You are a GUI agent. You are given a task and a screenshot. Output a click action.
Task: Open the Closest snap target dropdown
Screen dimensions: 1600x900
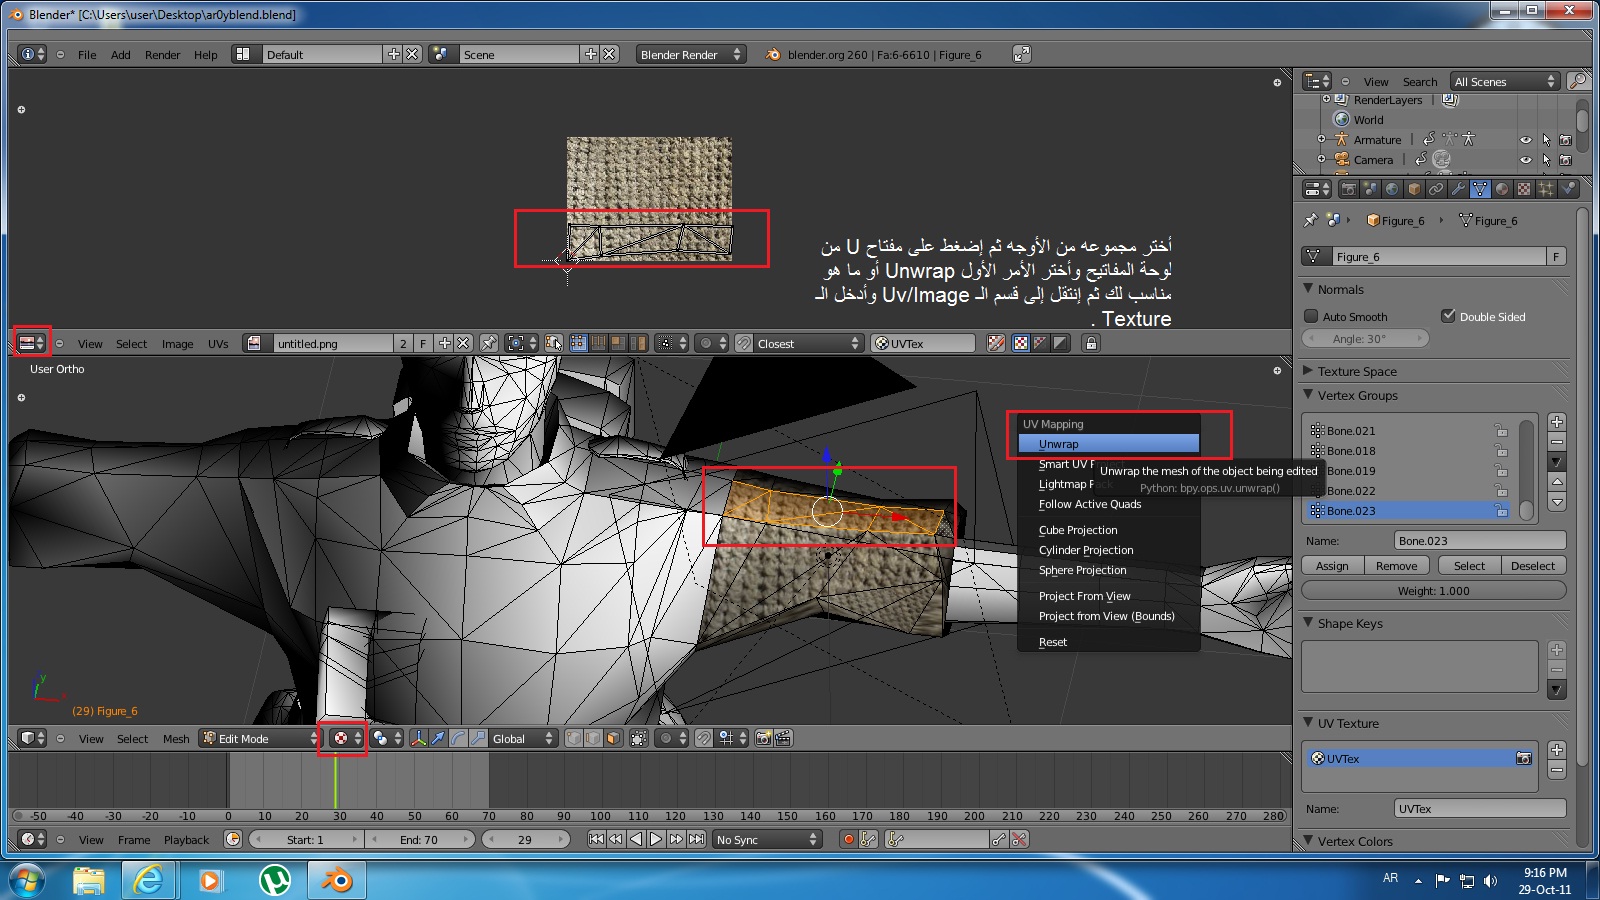pos(808,343)
